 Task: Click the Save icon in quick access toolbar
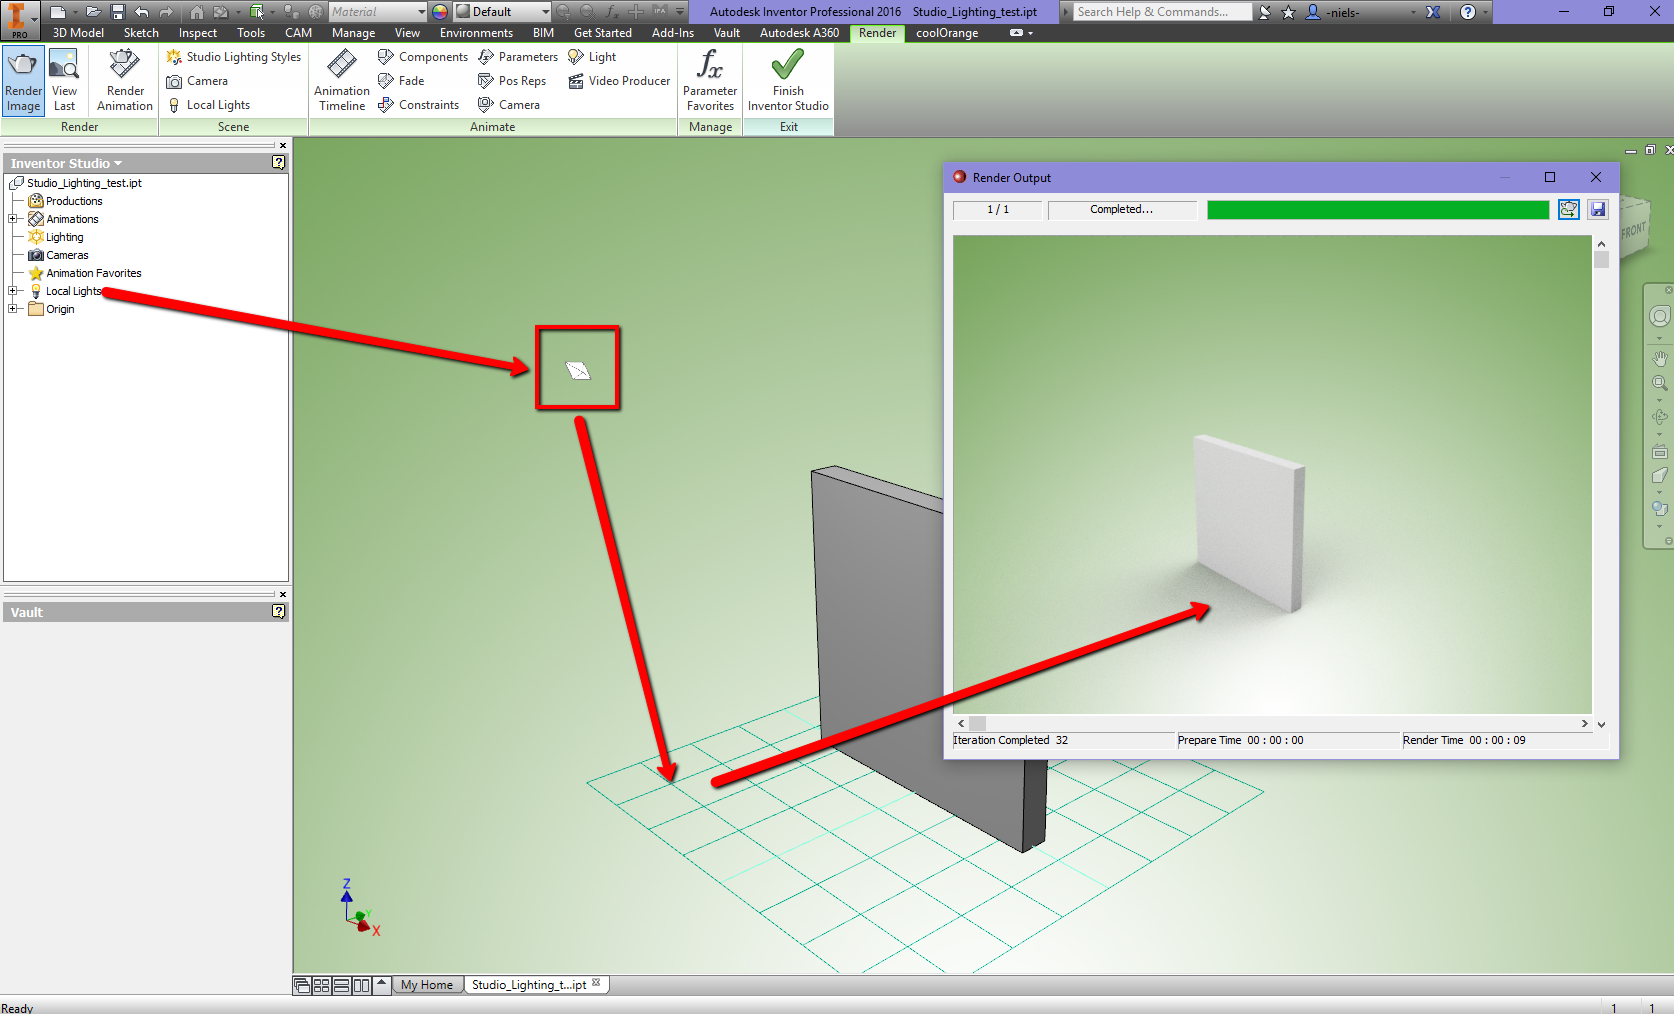118,12
